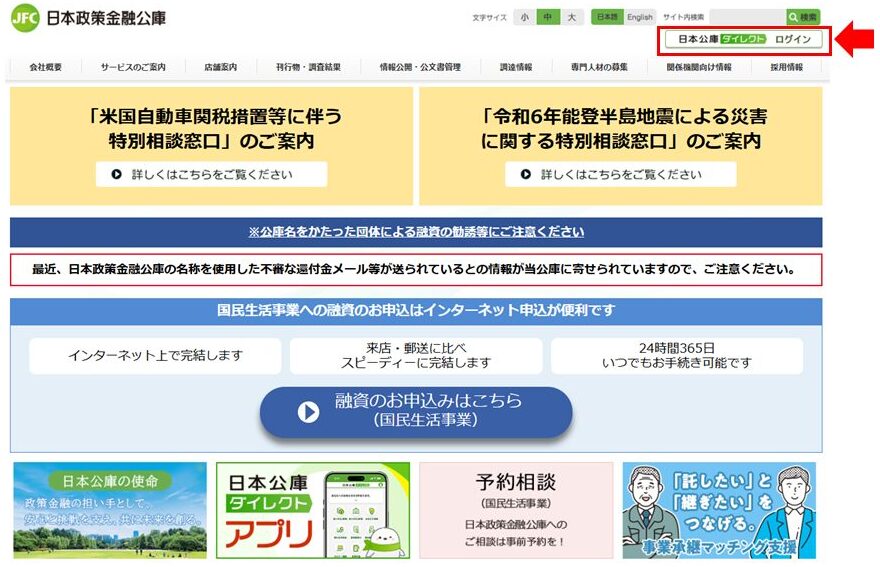The height and width of the screenshot is (567, 880).
Task: Open the 店舗案内 menu
Action: [x=221, y=67]
